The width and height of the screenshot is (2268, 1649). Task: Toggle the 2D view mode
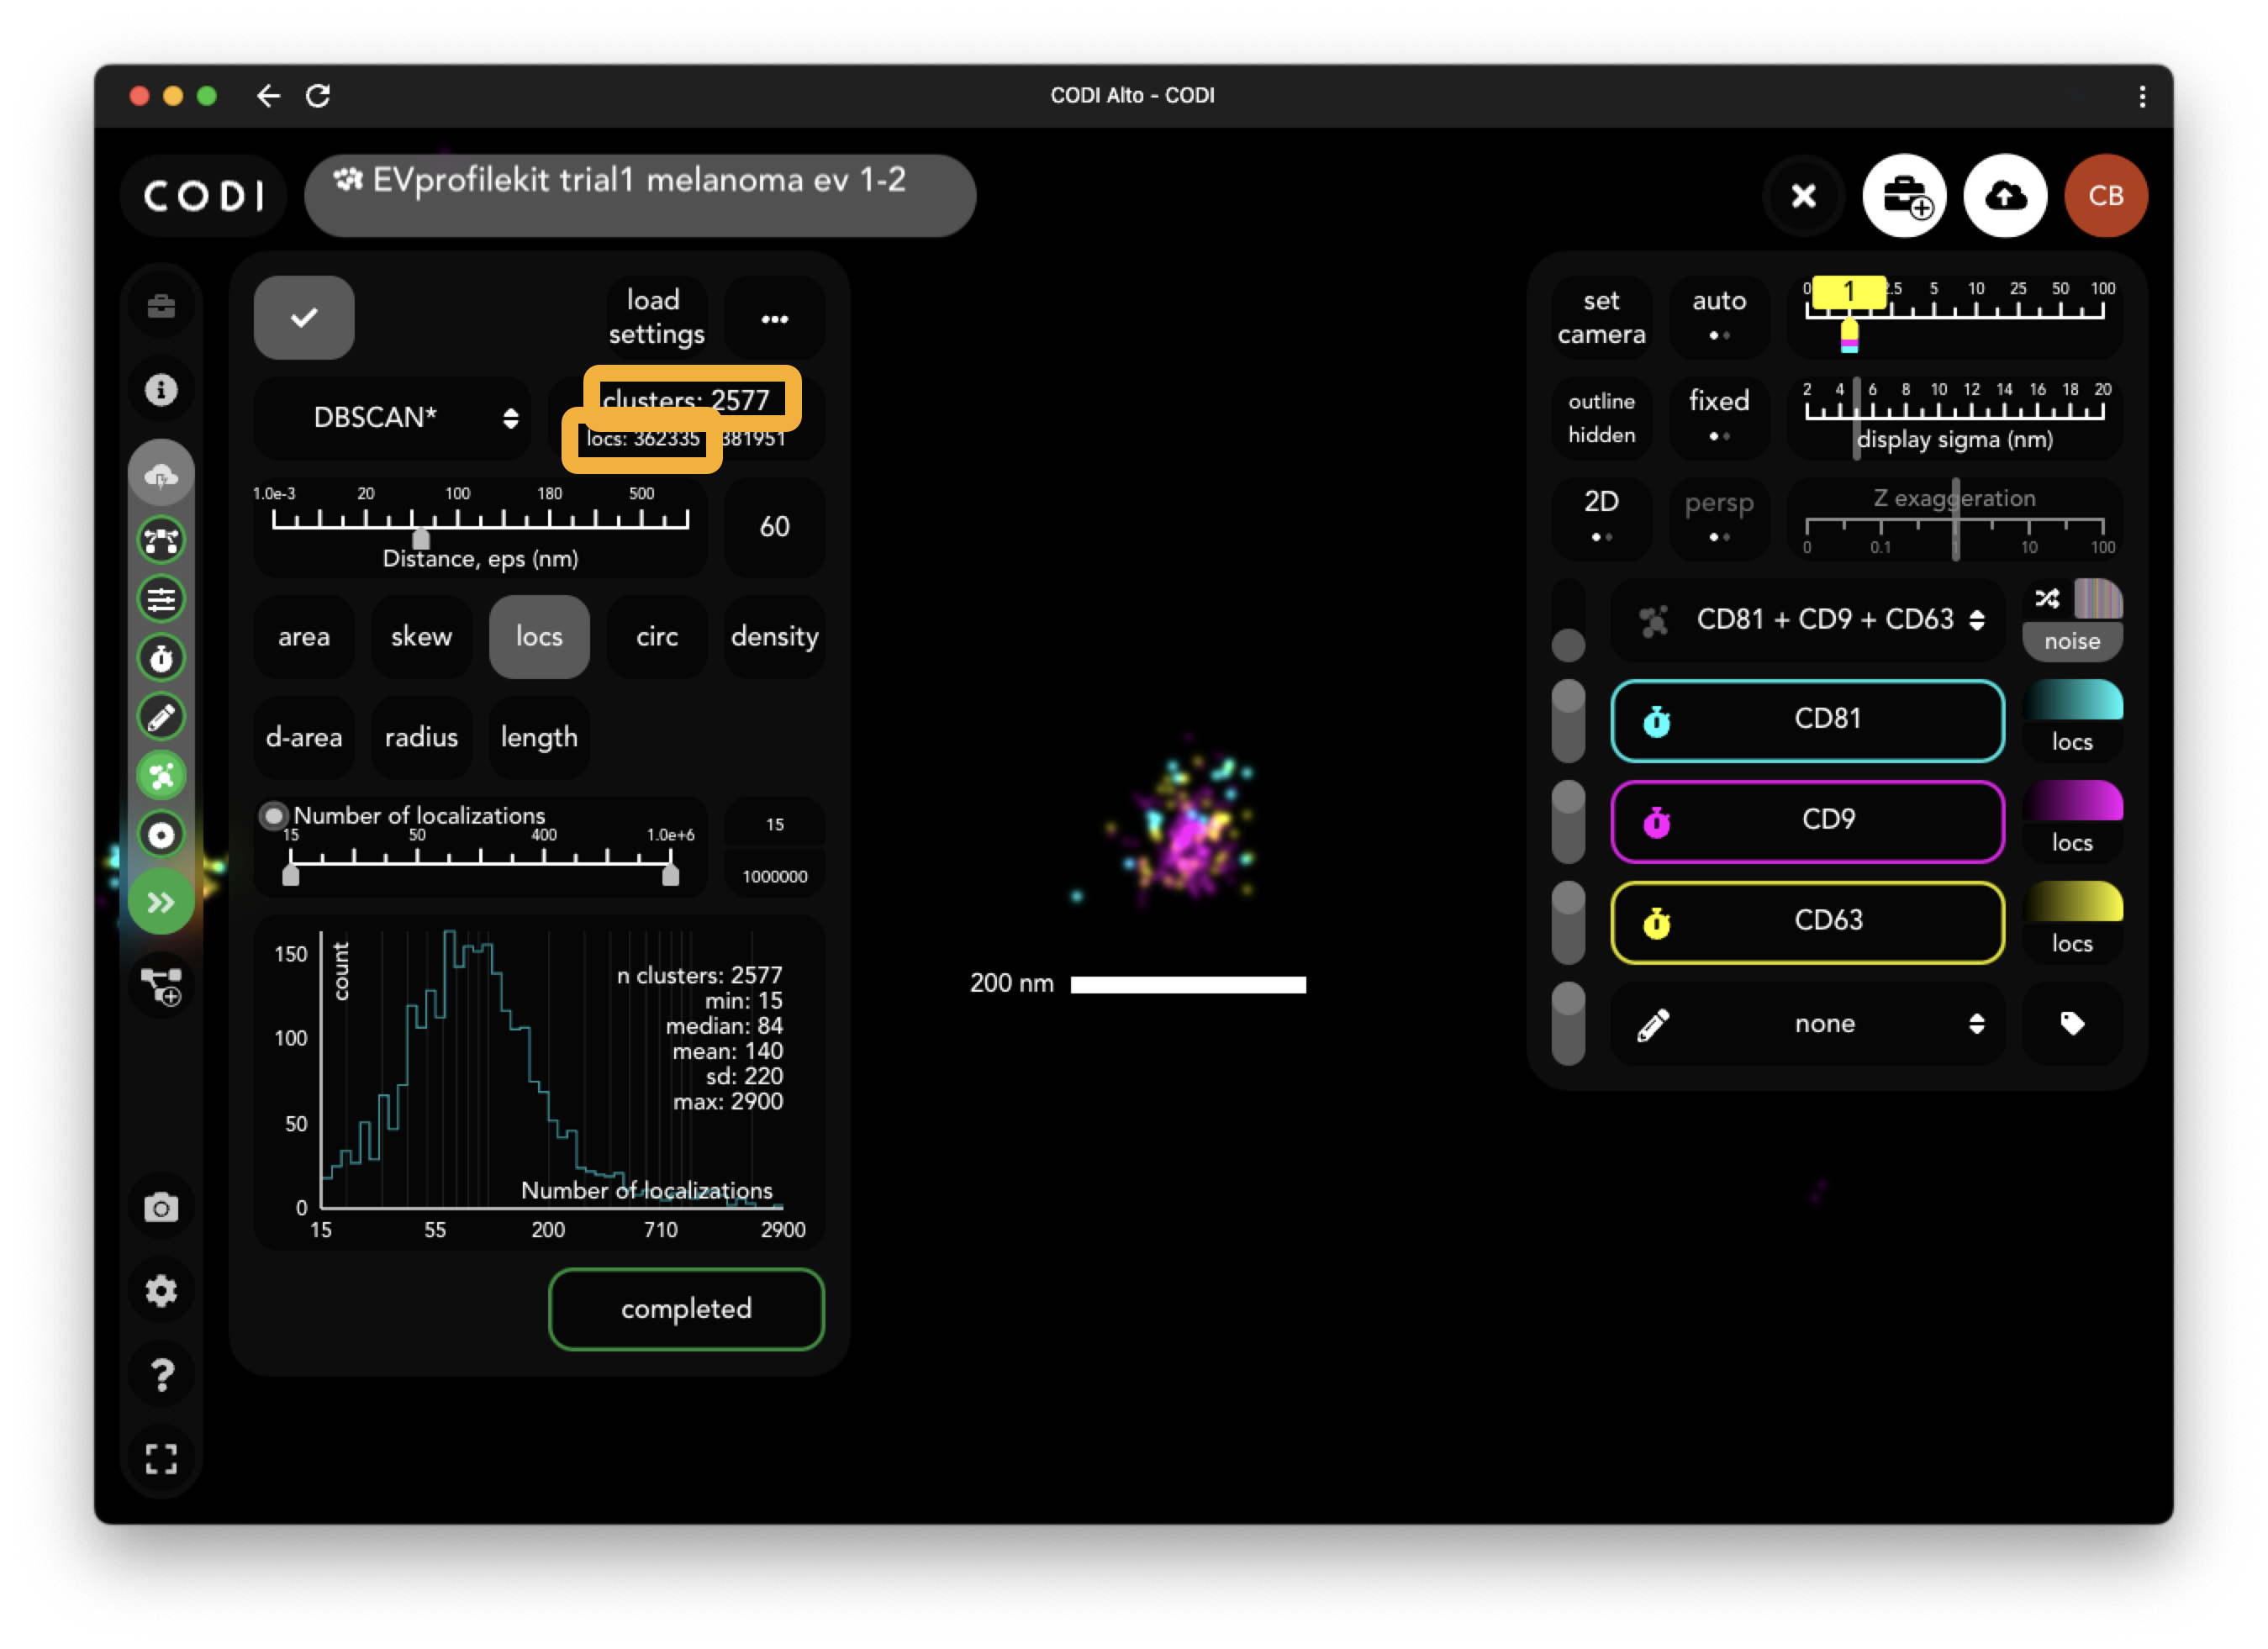tap(1601, 518)
